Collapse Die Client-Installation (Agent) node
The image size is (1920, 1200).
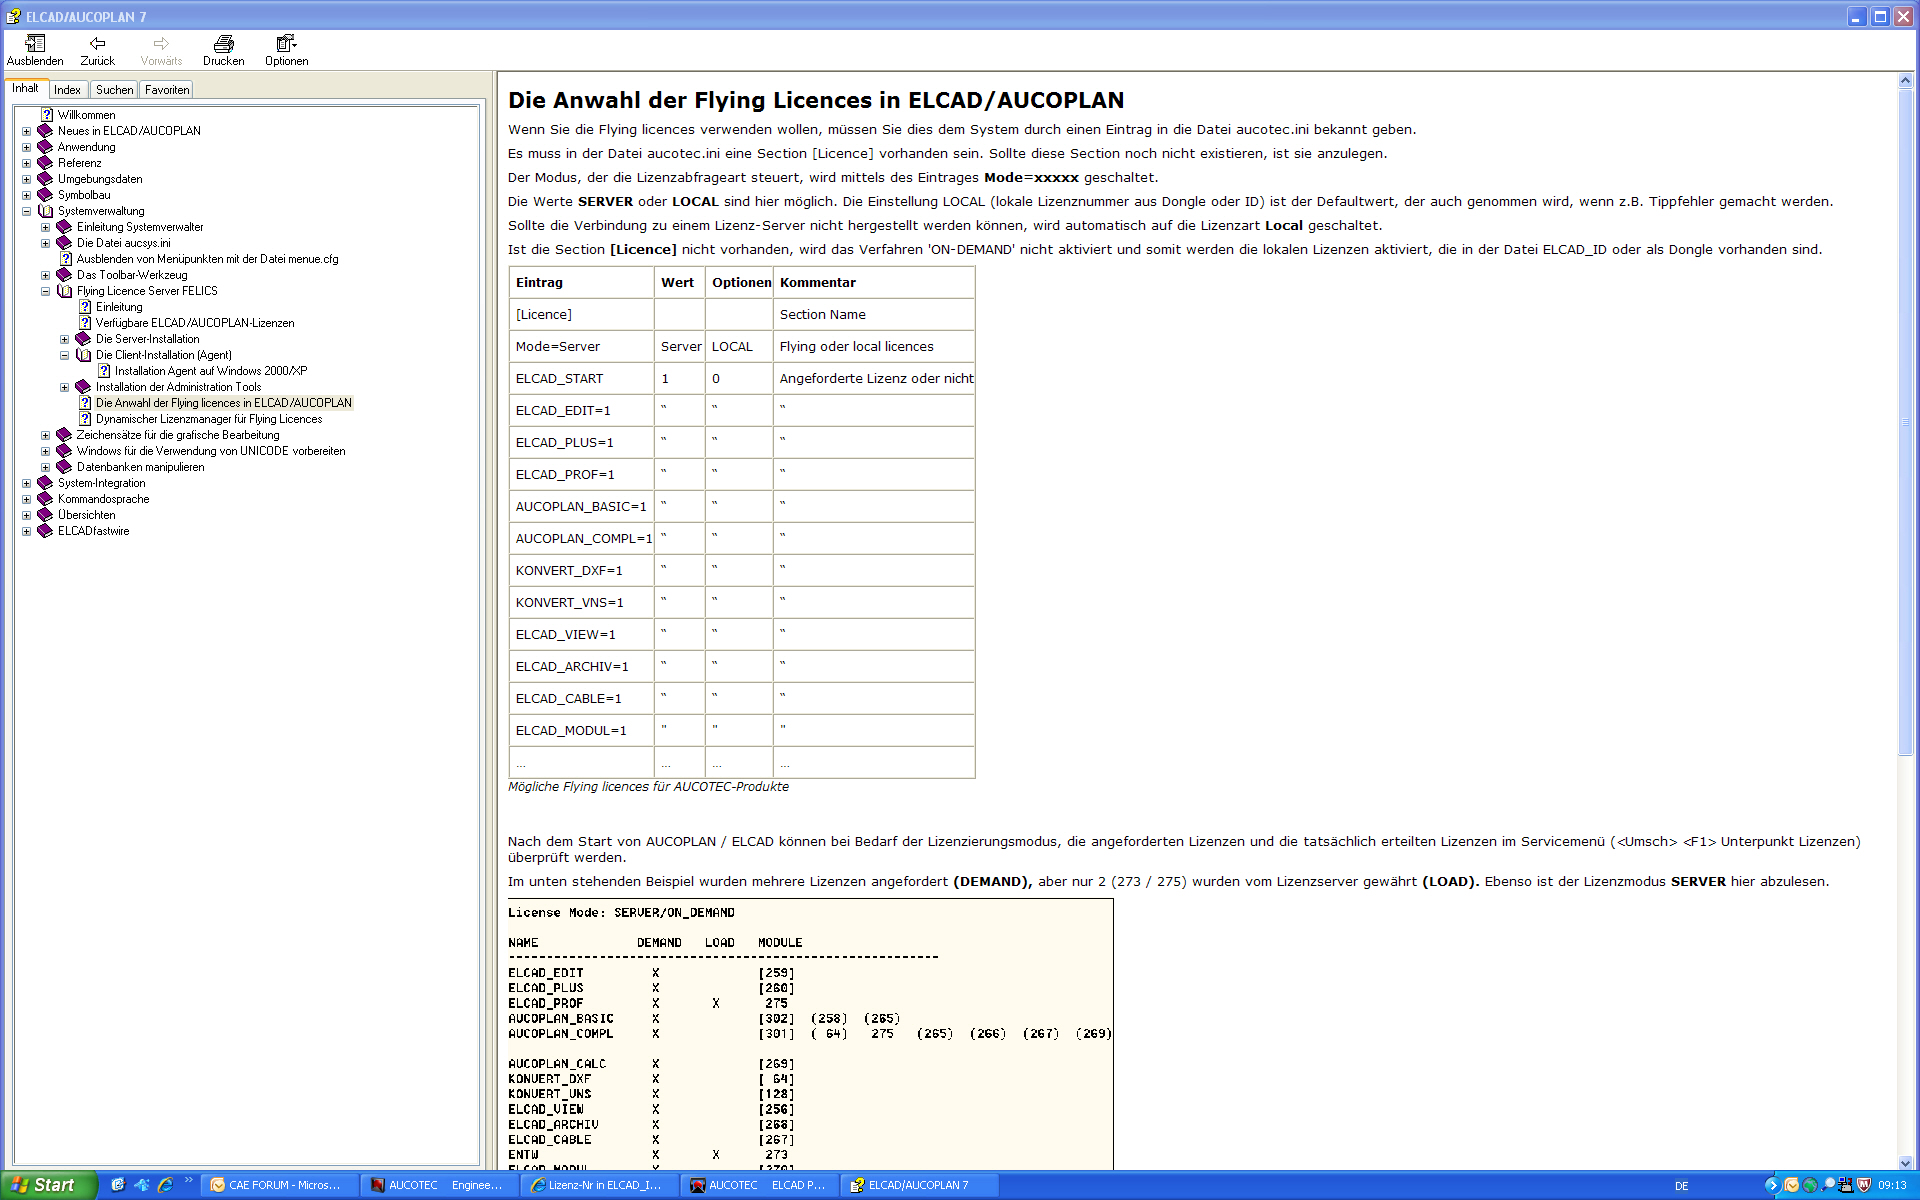pos(65,355)
